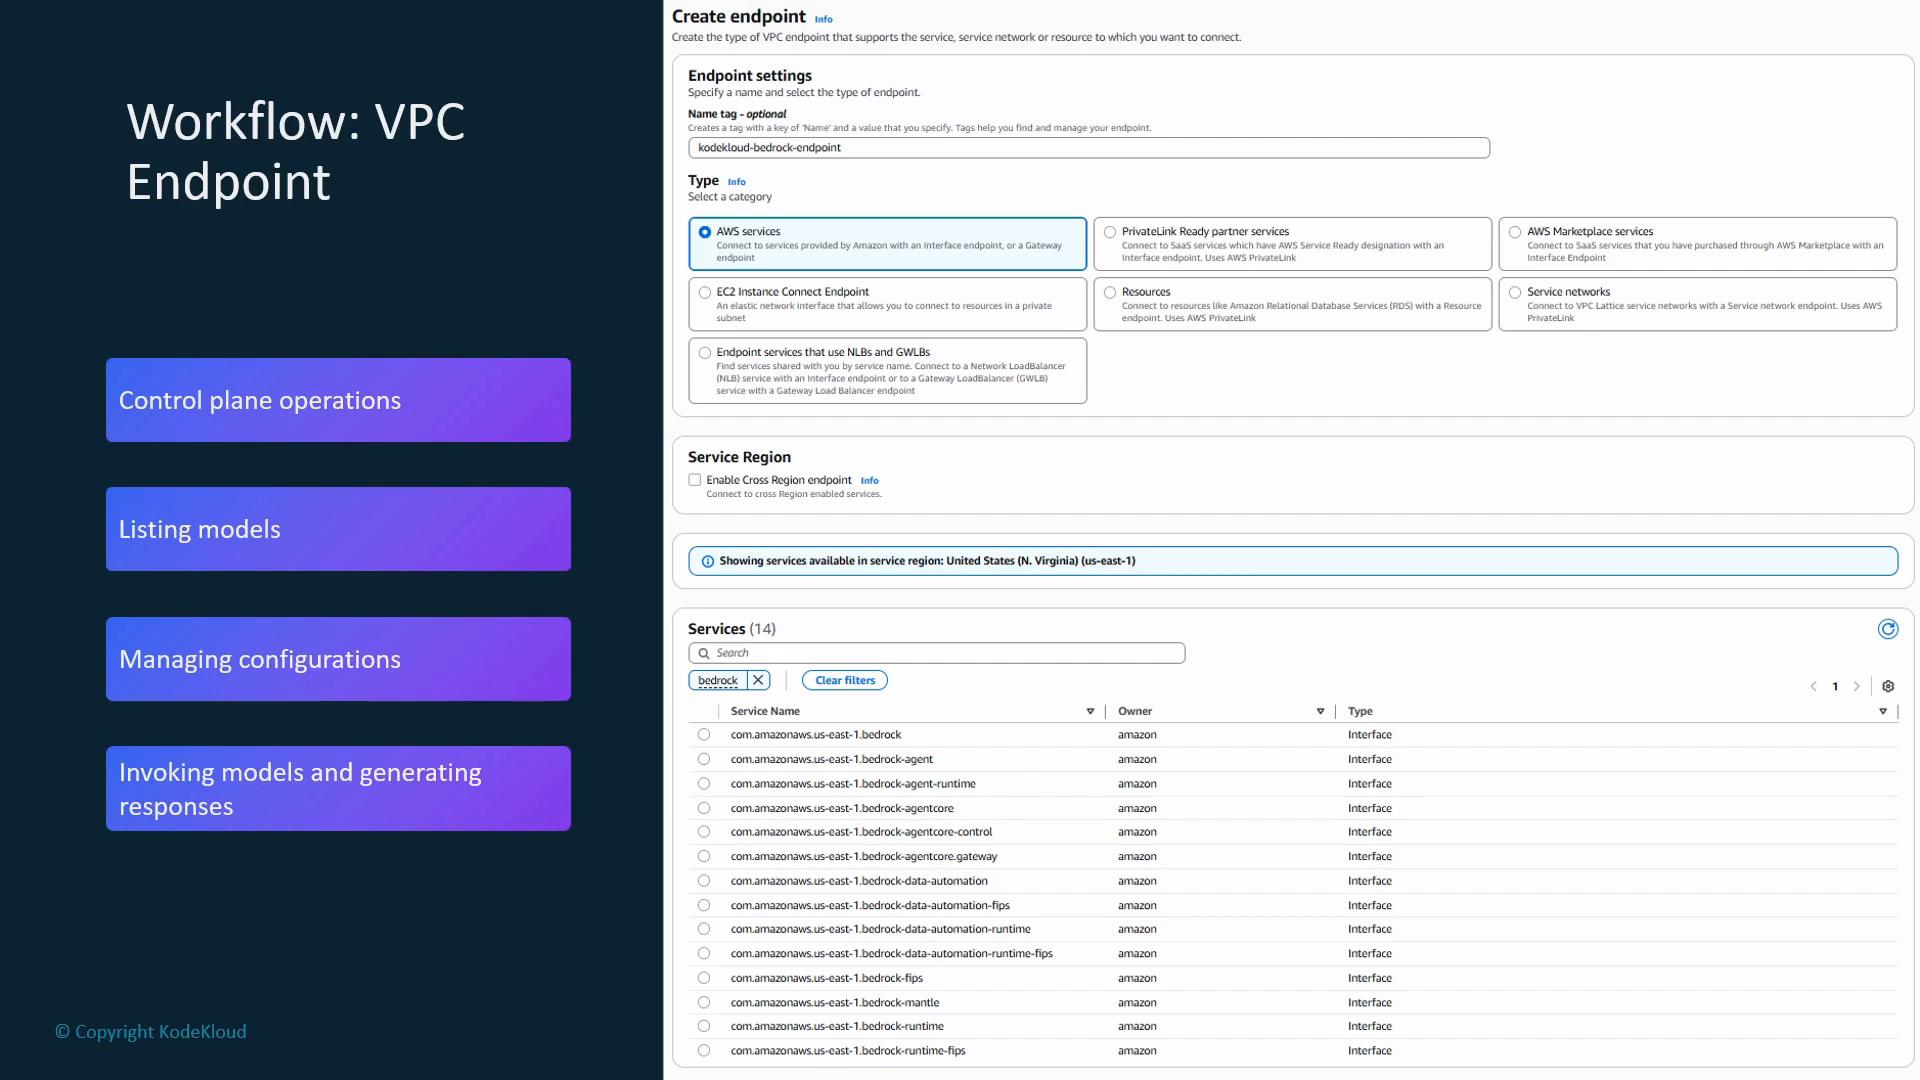The image size is (1920, 1080).
Task: Select bedrock-mantle service
Action: 704,1002
